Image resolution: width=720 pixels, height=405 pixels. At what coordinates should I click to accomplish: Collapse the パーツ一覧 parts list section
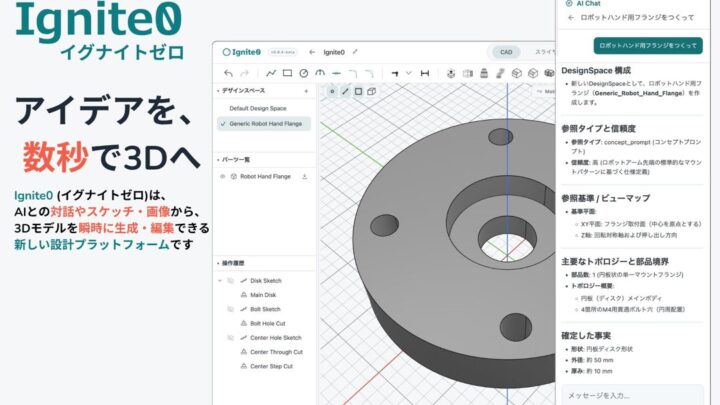click(218, 160)
